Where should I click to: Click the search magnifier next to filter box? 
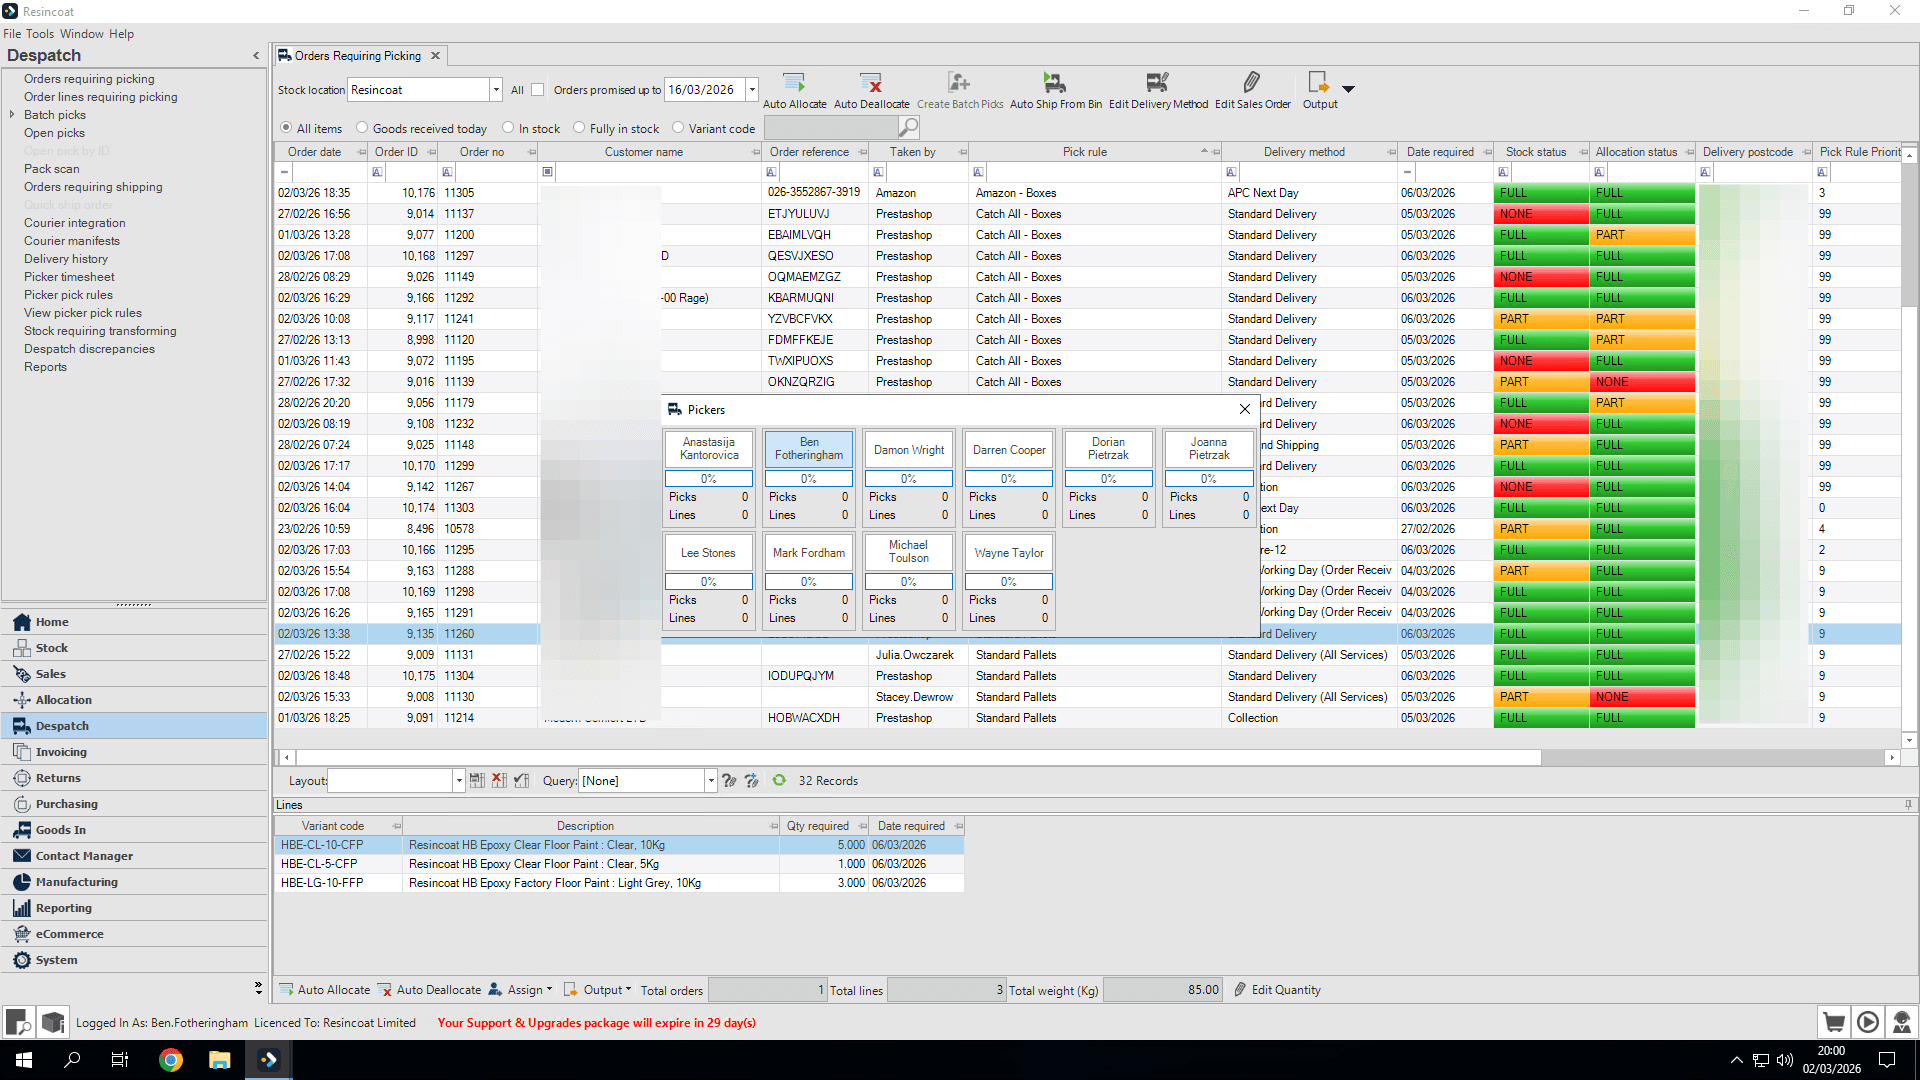pos(908,127)
